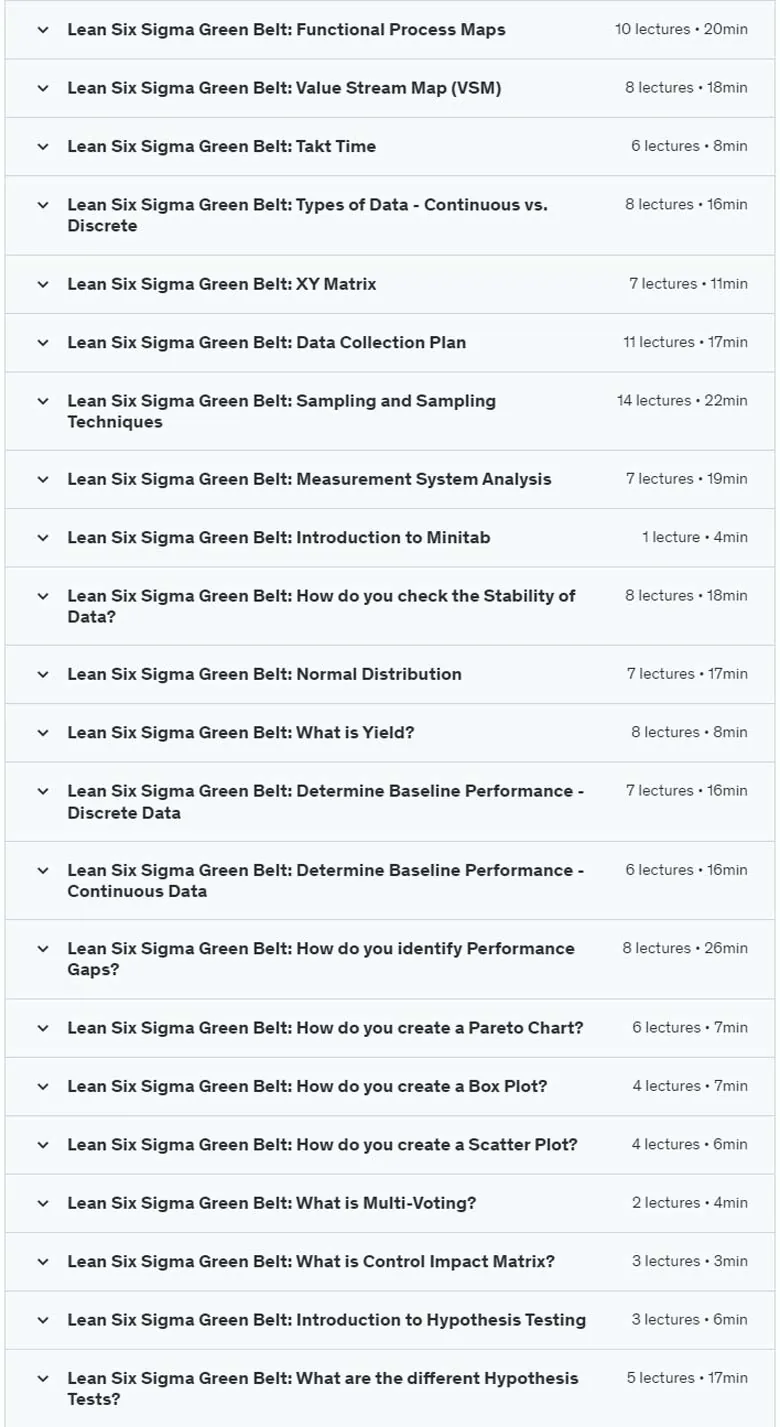Image resolution: width=780 pixels, height=1427 pixels.
Task: Select the check the Stability of Data title
Action: [x=321, y=606]
